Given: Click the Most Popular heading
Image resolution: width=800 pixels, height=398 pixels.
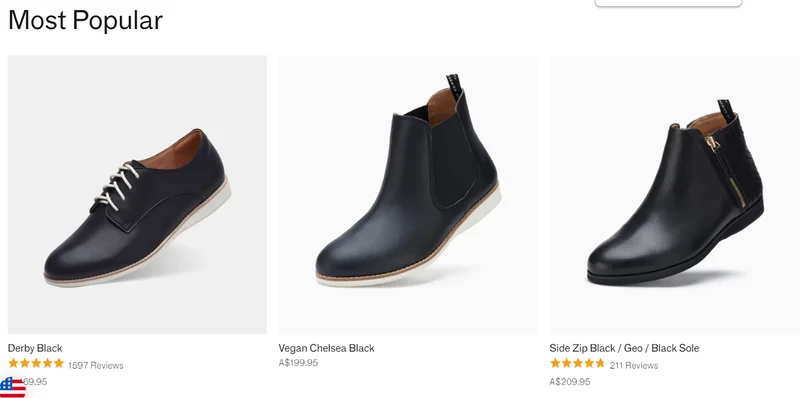Looking at the screenshot, I should coord(85,20).
